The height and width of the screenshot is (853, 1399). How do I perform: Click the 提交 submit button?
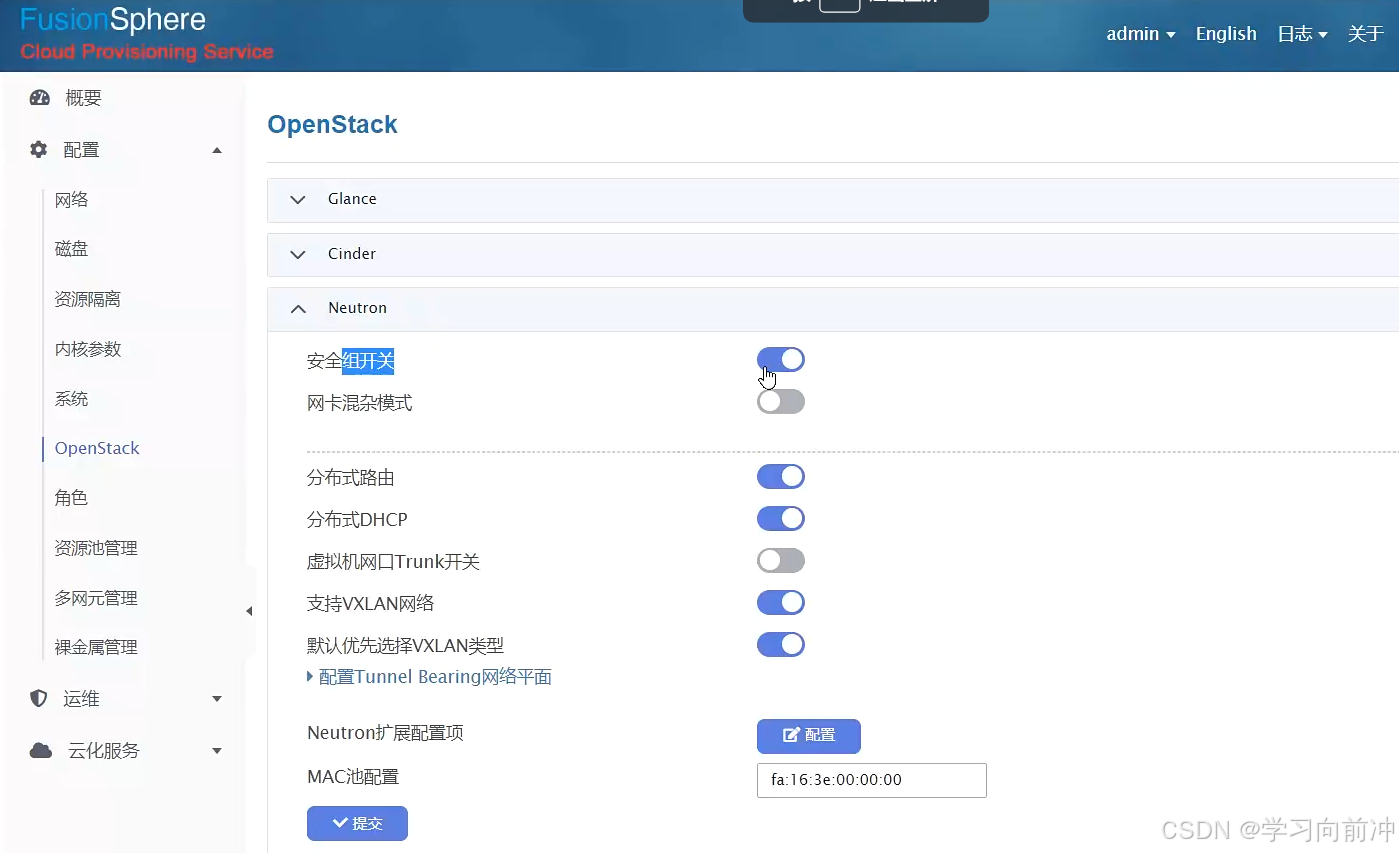click(357, 823)
